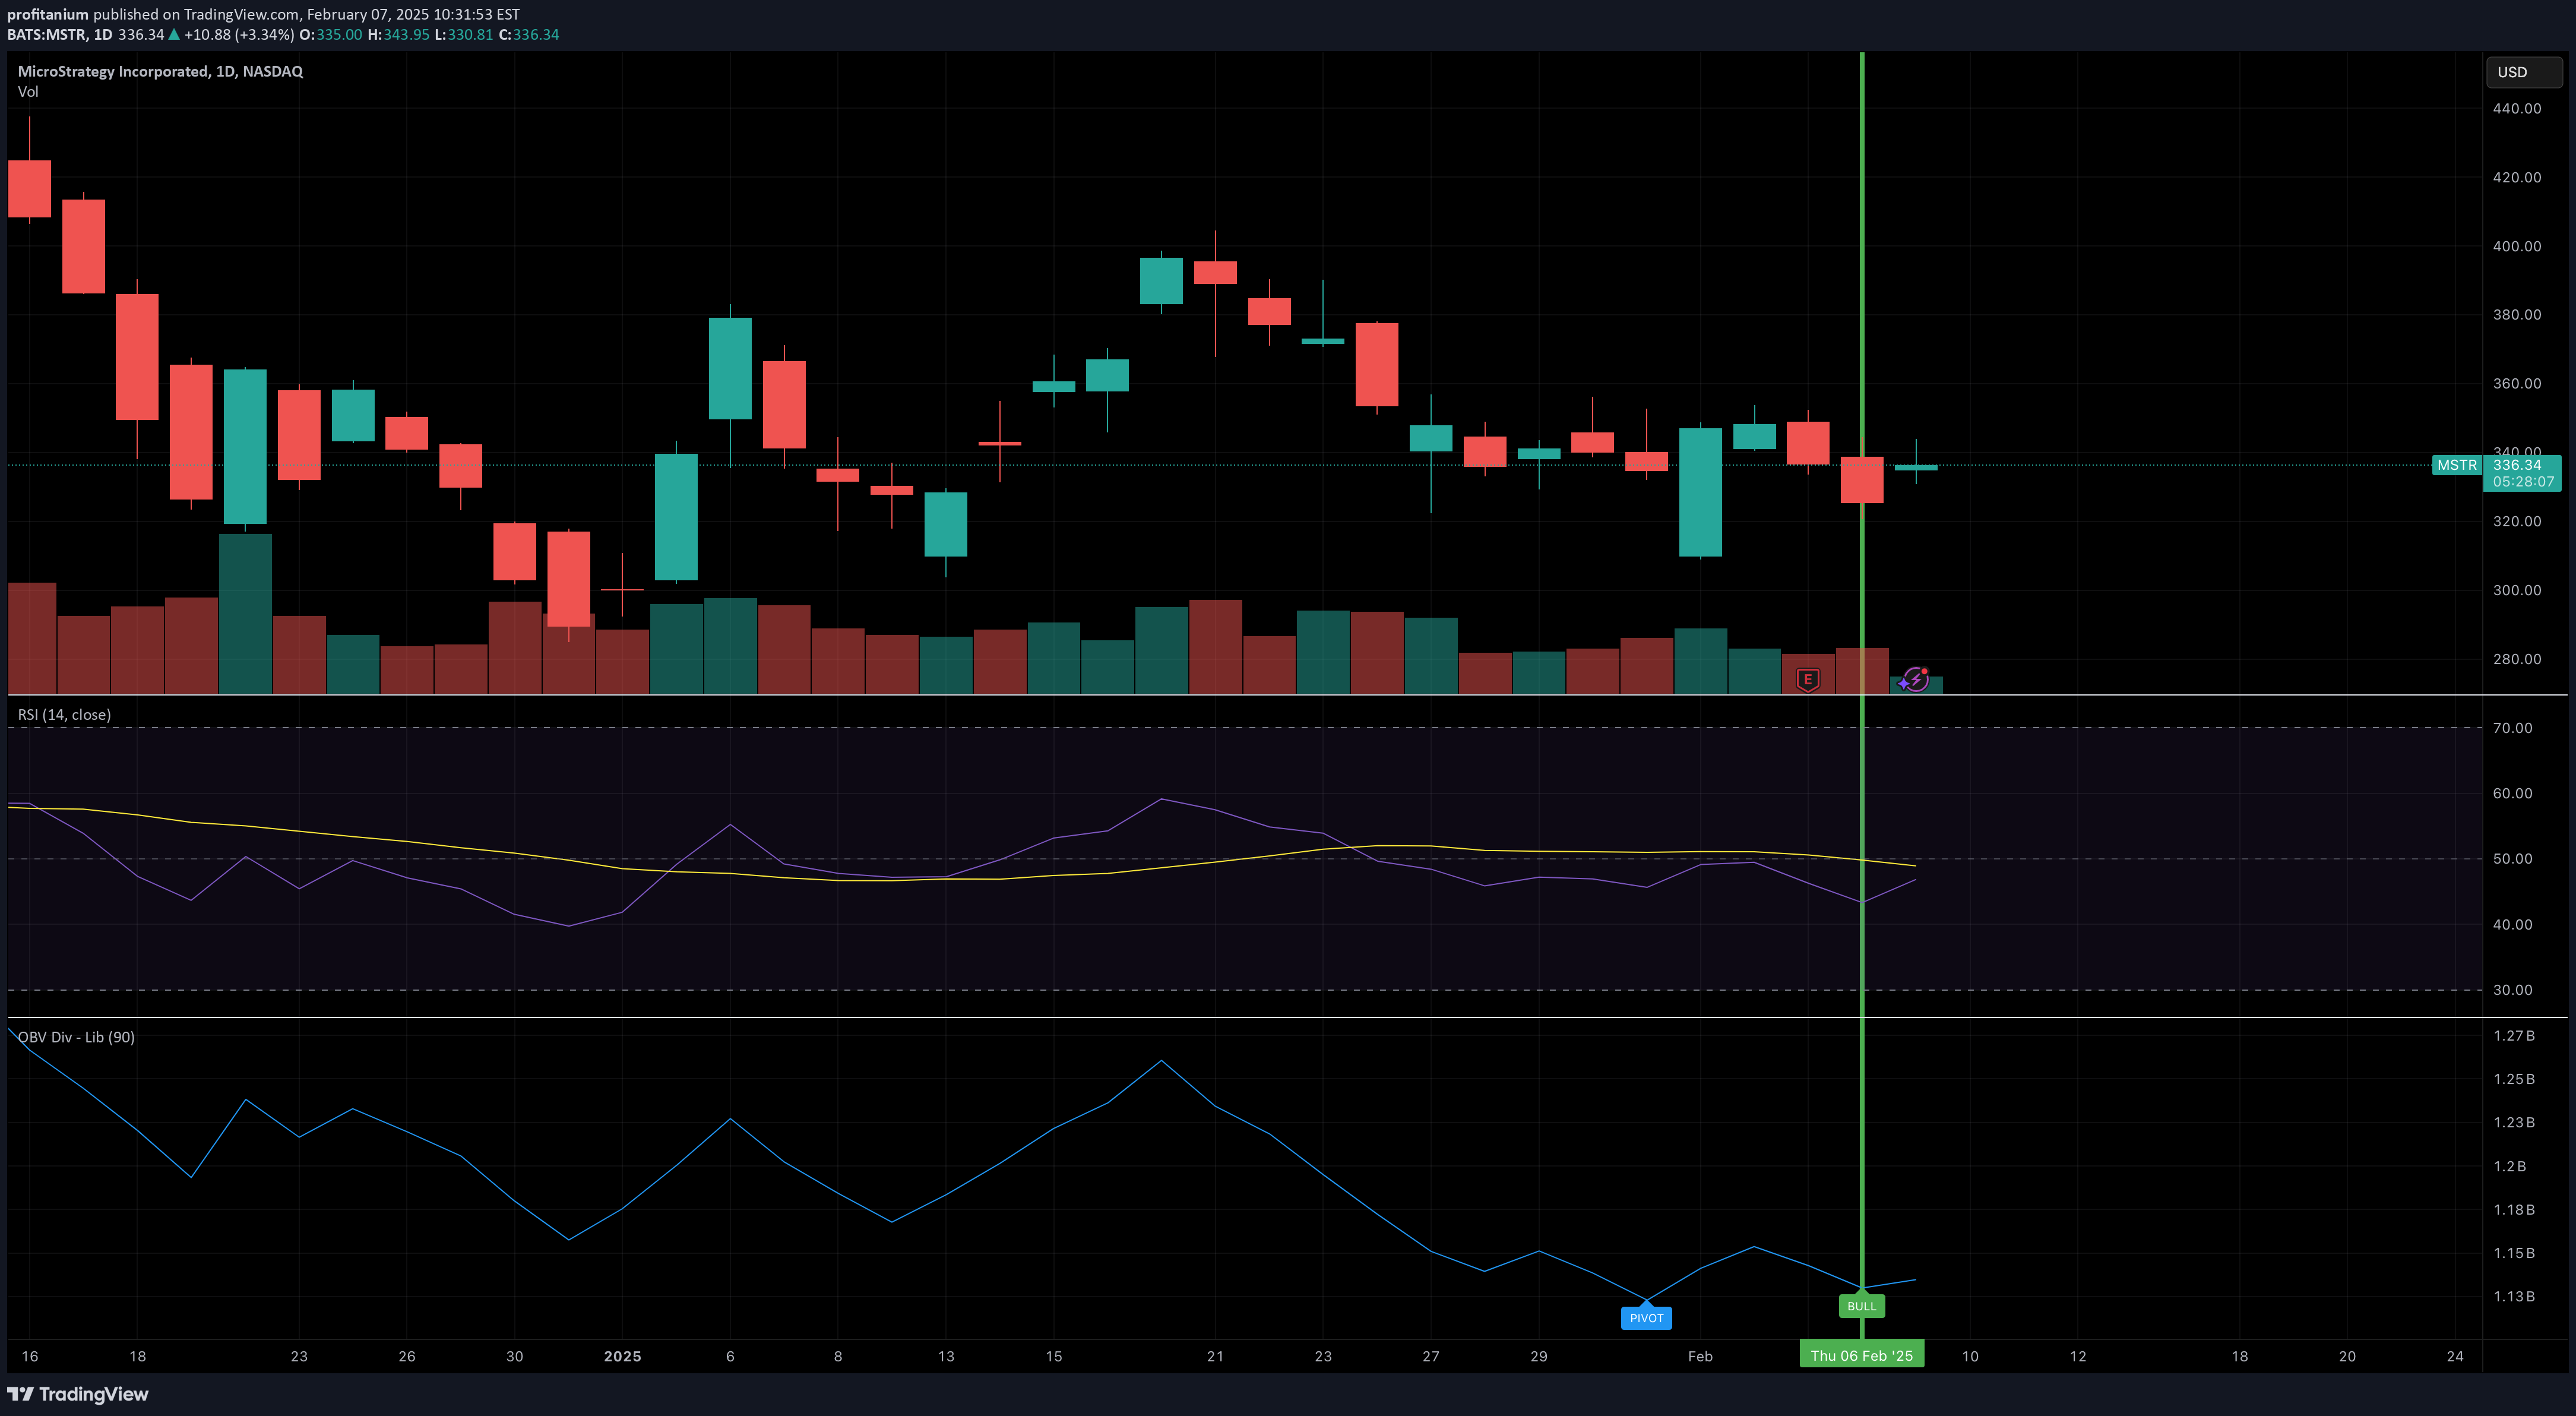The width and height of the screenshot is (2576, 1416).
Task: Click the OBV Div - Lib (90) label
Action: pos(76,1037)
